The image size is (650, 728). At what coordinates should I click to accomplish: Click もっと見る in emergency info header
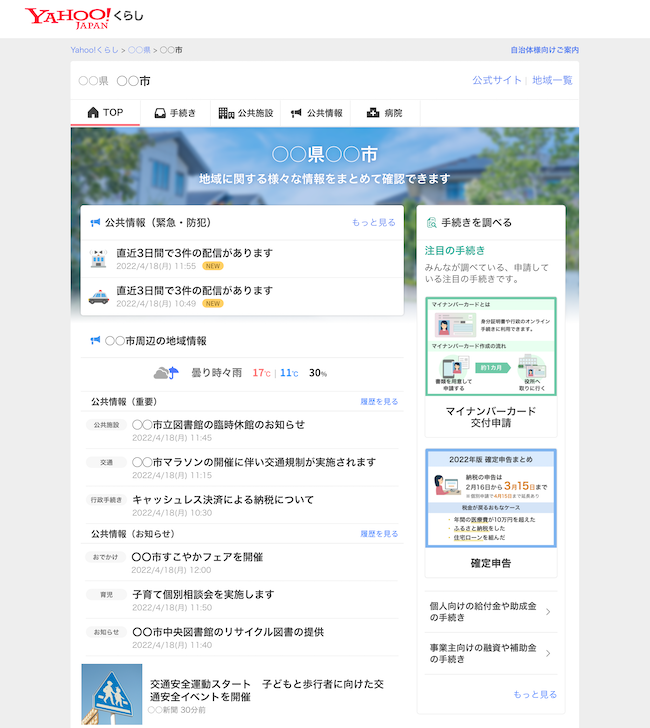click(374, 222)
